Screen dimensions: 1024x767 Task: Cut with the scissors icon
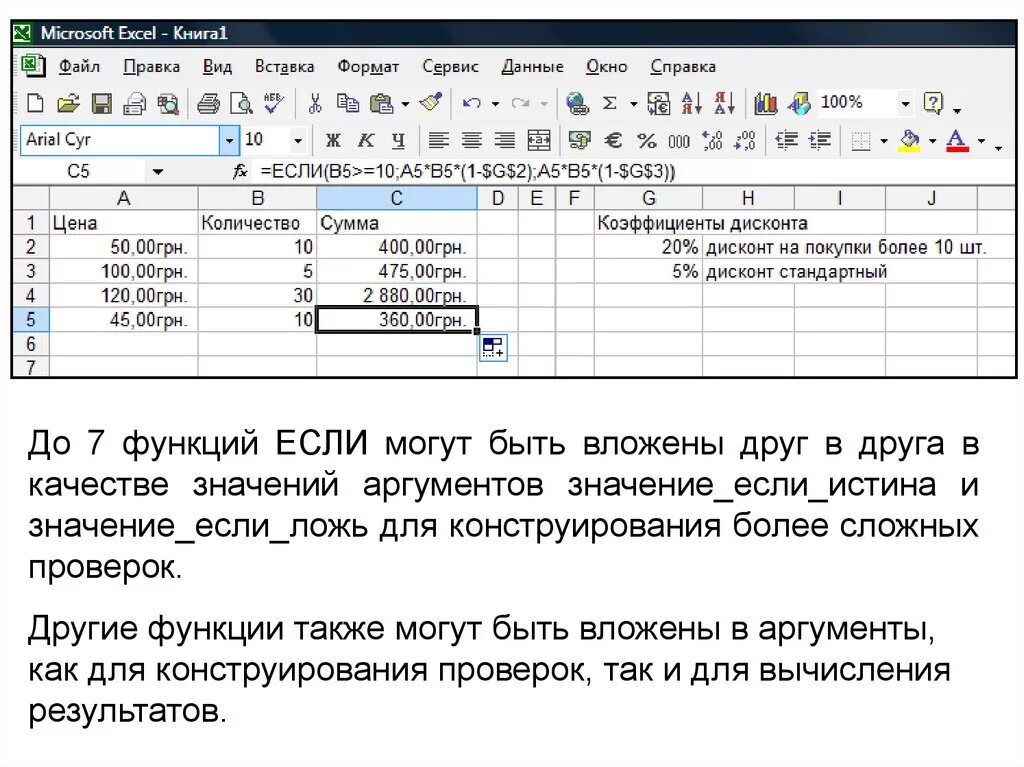coord(315,103)
